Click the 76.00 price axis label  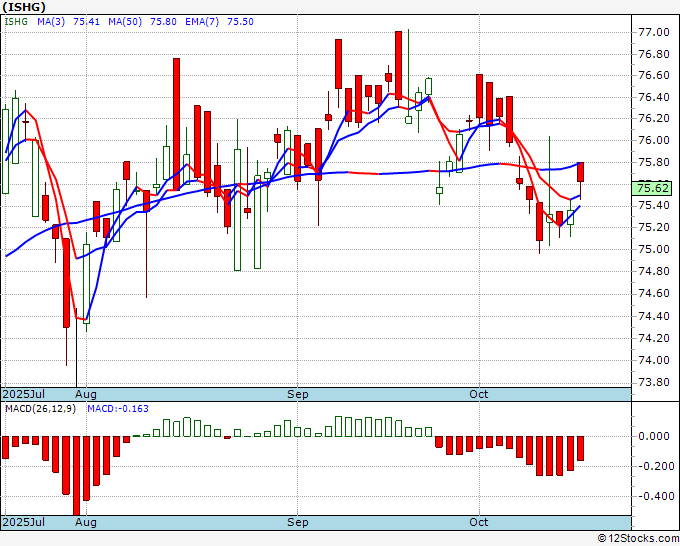click(654, 140)
